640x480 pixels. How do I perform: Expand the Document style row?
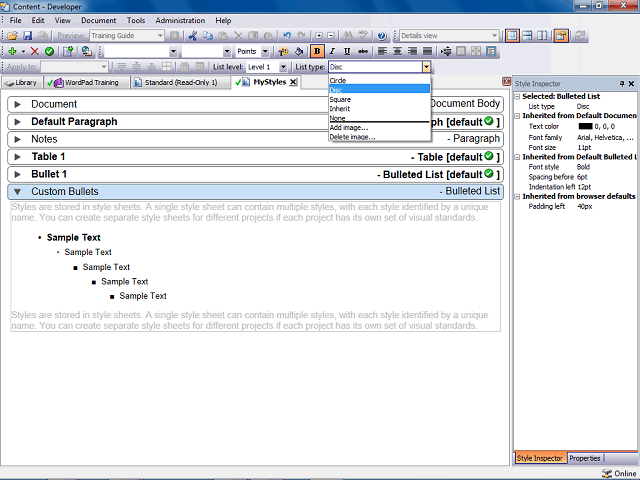(18, 104)
